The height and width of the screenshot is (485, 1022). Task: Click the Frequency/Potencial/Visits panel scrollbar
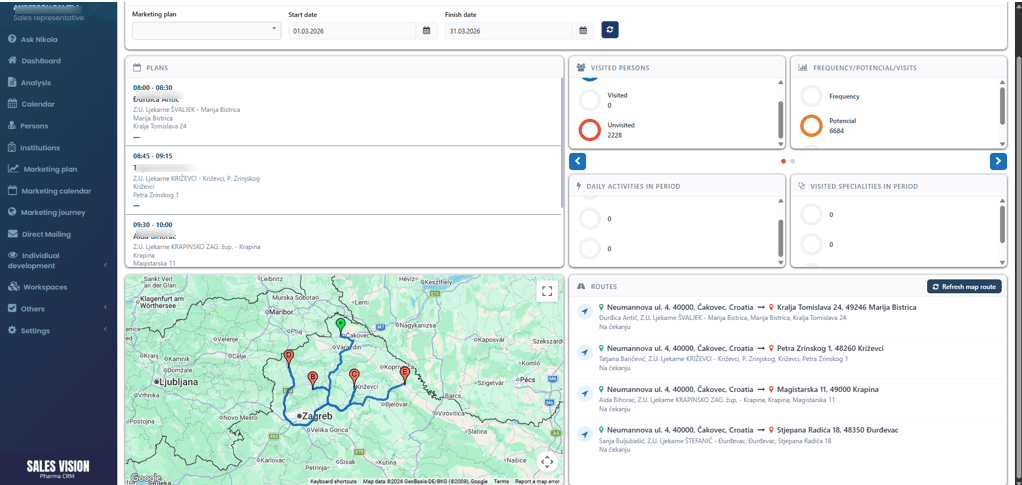point(1002,105)
